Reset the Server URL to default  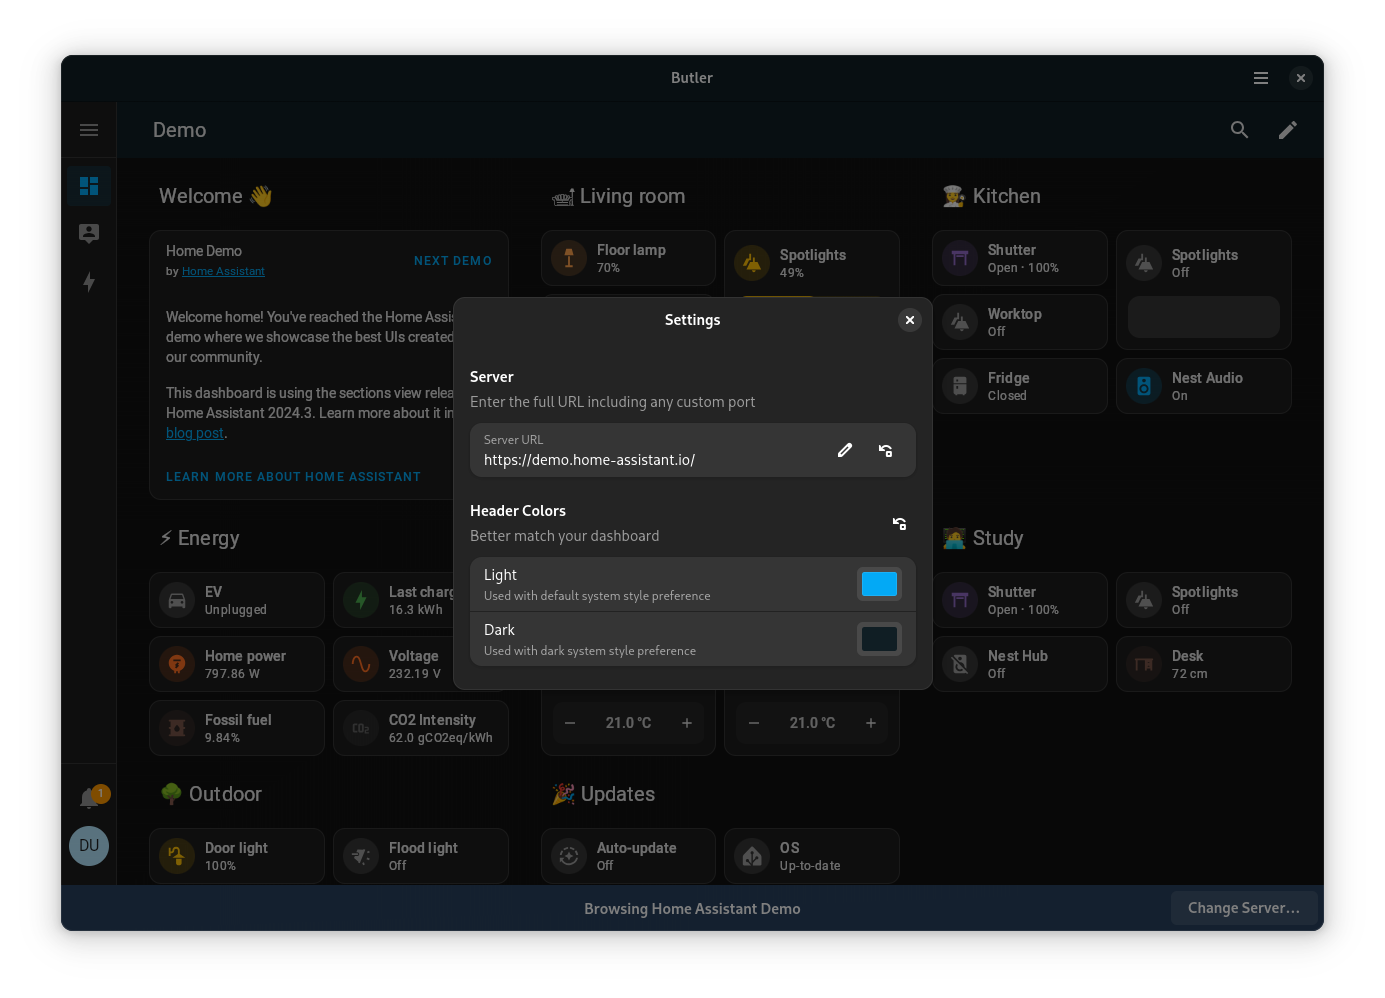pyautogui.click(x=885, y=450)
